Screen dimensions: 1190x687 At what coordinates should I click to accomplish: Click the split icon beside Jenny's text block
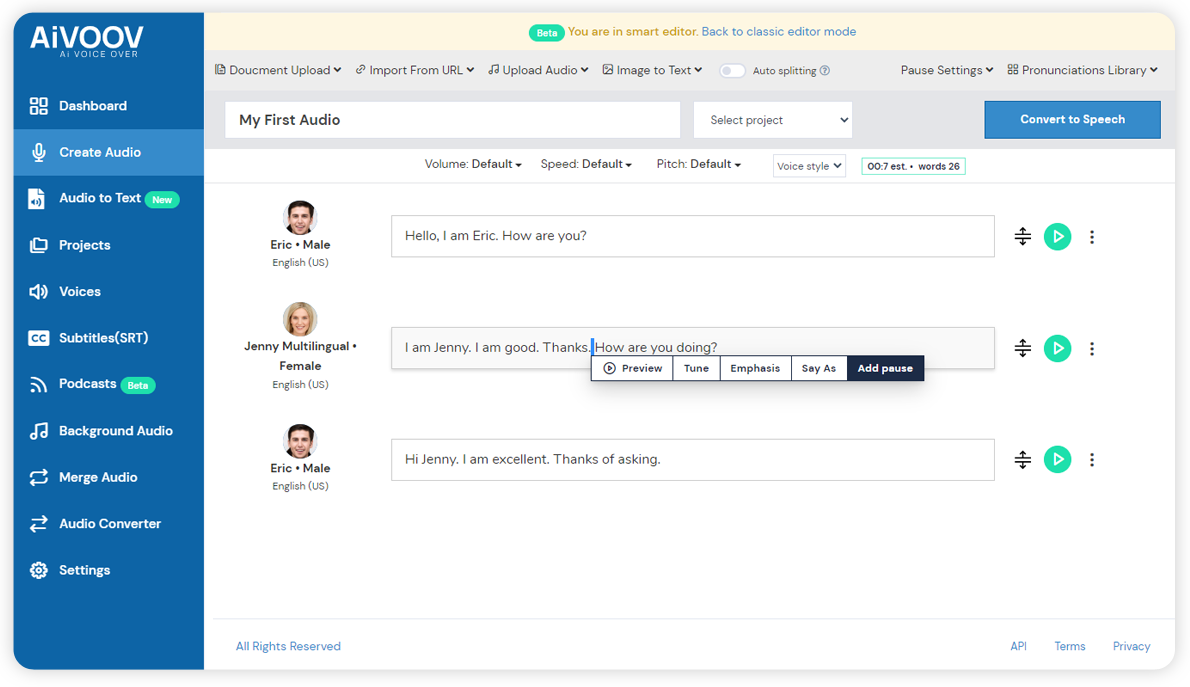tap(1022, 348)
